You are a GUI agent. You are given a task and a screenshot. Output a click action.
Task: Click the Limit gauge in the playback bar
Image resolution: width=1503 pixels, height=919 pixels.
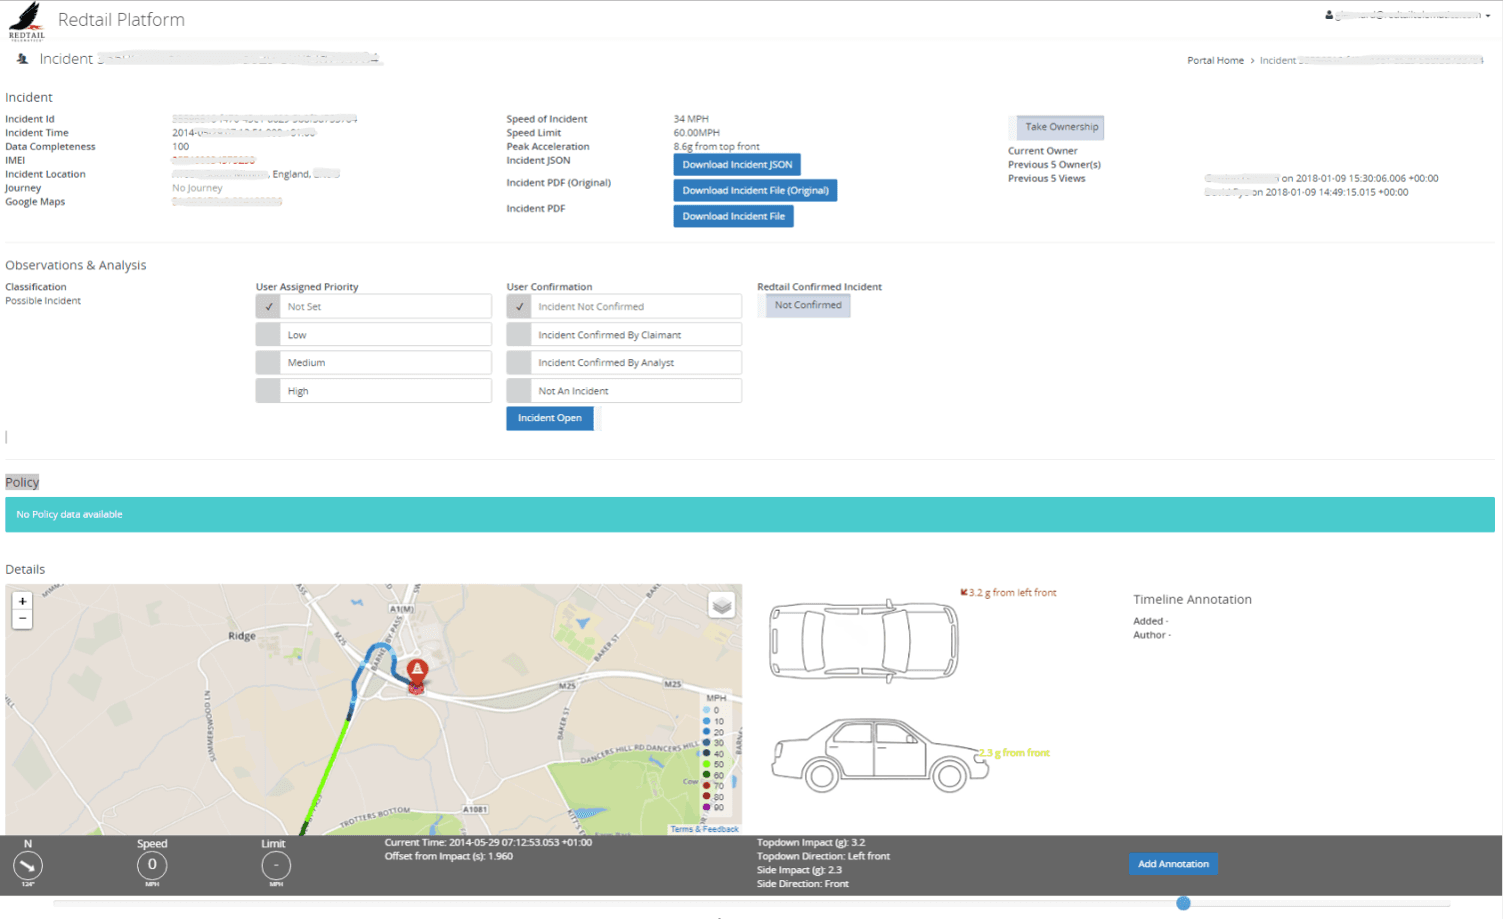coord(276,865)
